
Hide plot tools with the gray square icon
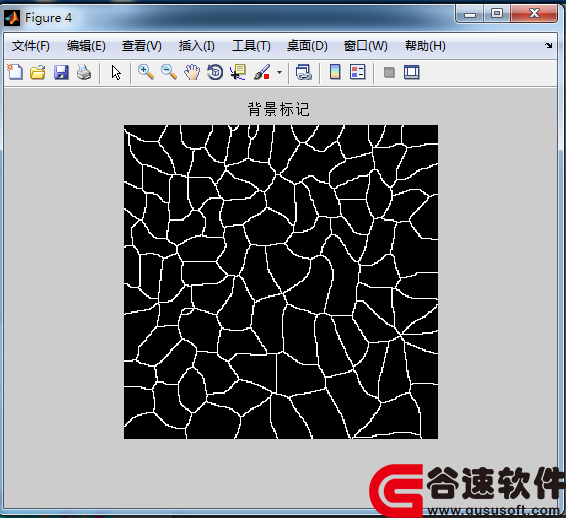389,73
